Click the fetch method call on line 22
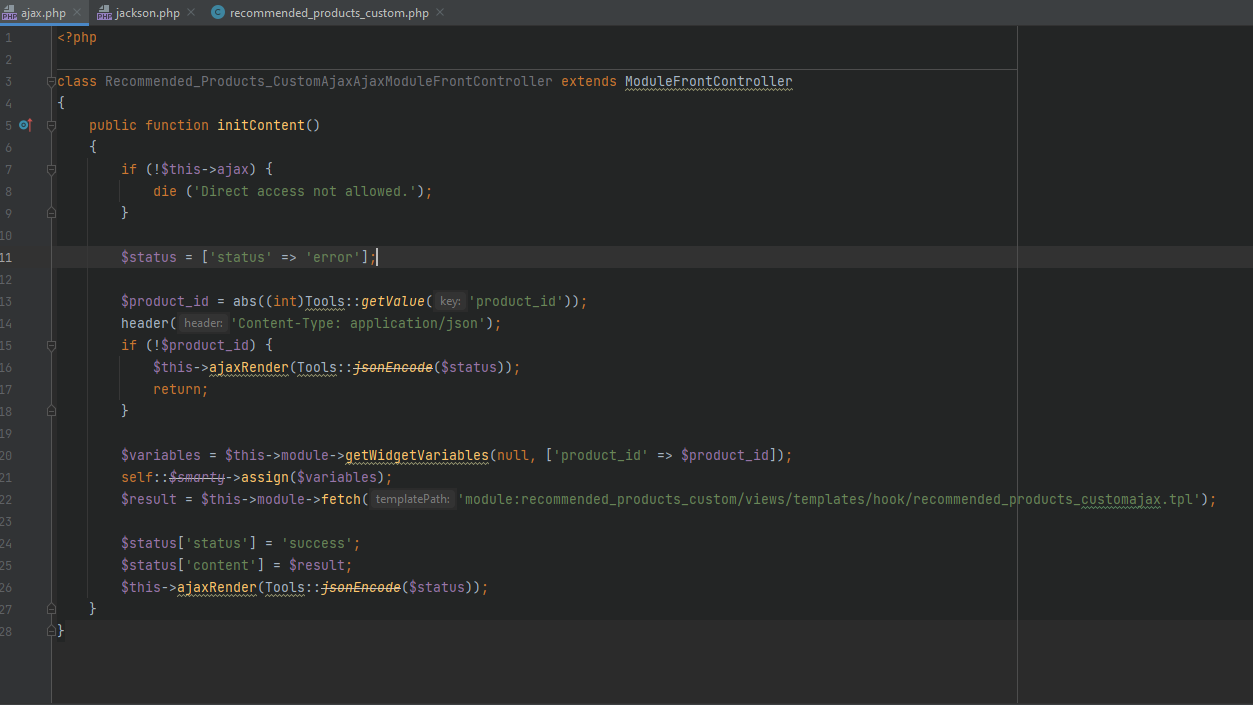 coord(341,499)
